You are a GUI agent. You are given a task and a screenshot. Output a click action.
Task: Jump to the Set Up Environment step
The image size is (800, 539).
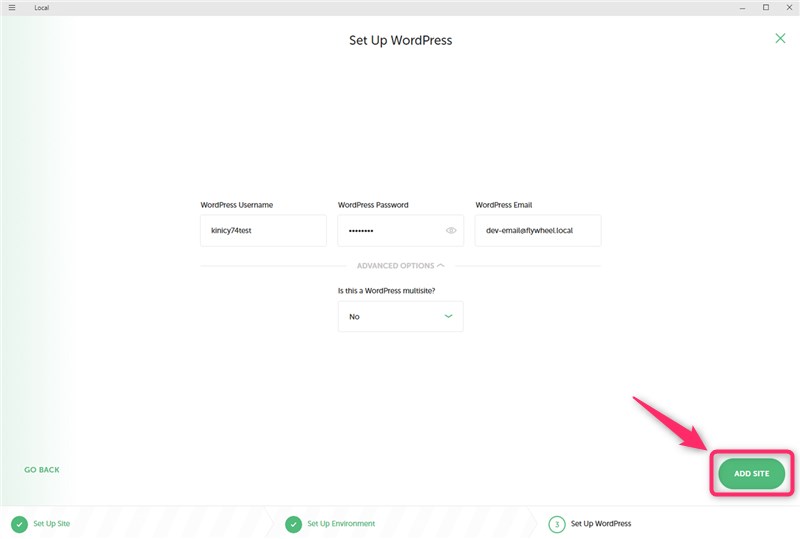pos(341,524)
